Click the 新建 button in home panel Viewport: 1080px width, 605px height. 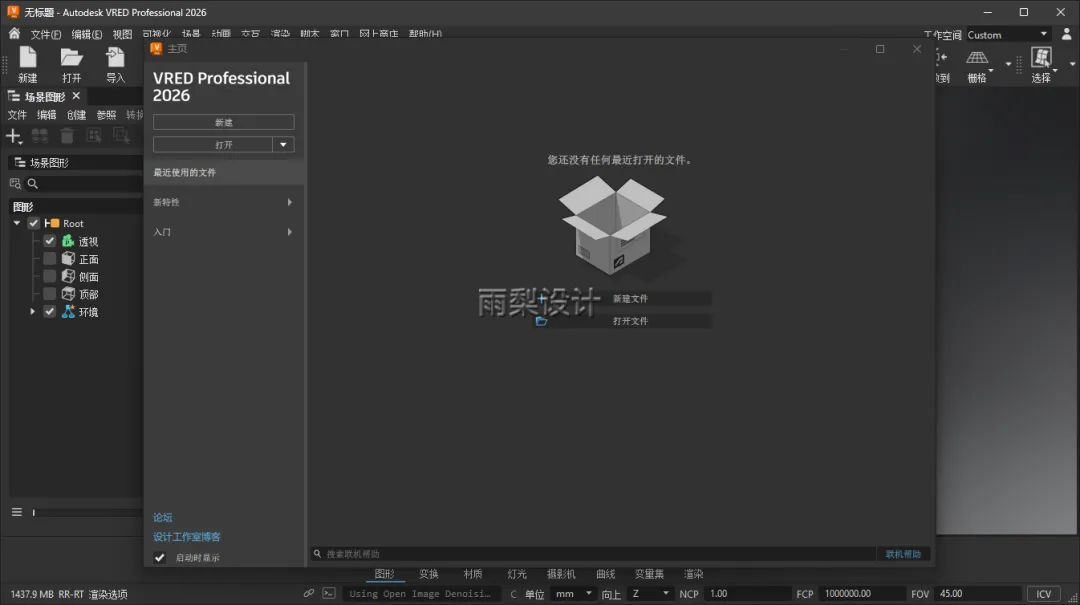(x=224, y=122)
